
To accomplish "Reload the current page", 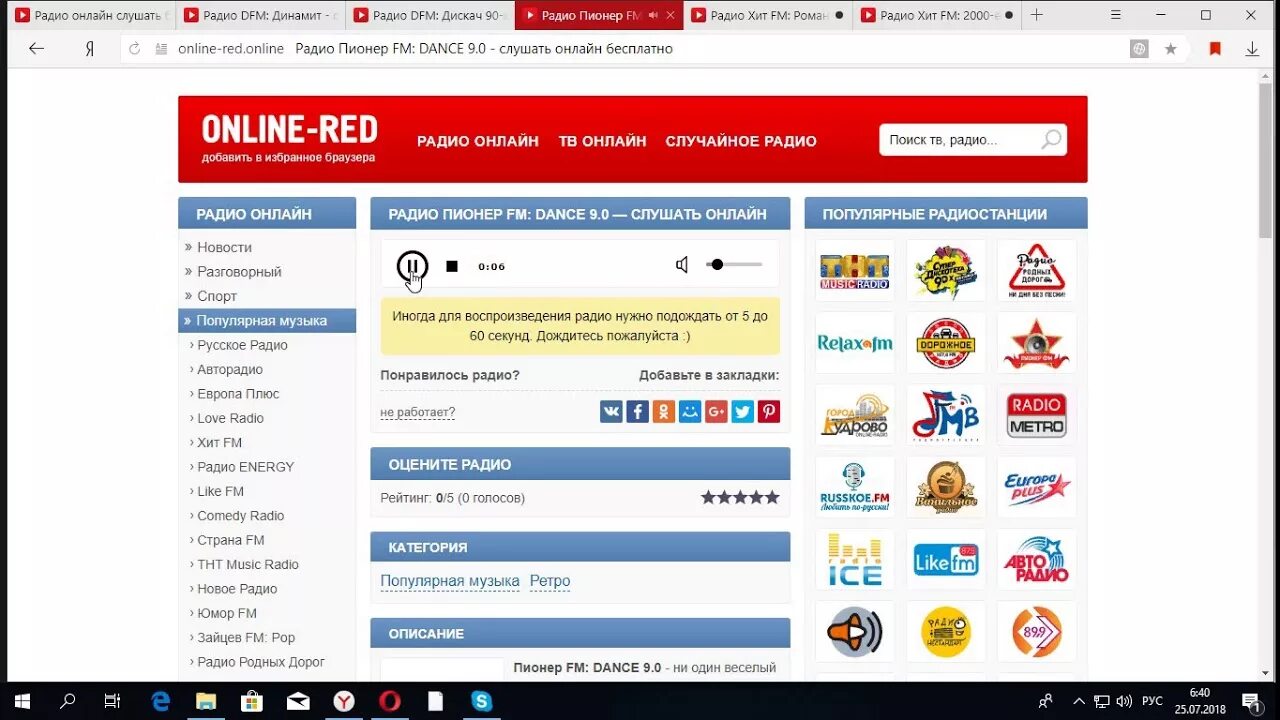I will (135, 48).
